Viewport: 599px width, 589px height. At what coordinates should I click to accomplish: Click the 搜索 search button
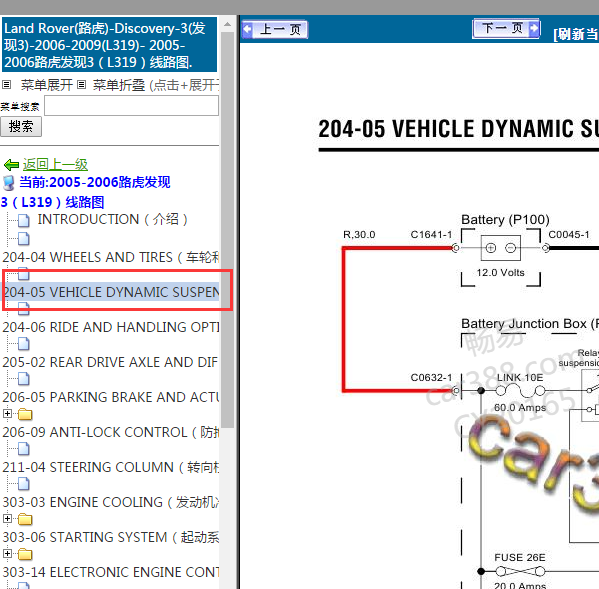coord(21,126)
